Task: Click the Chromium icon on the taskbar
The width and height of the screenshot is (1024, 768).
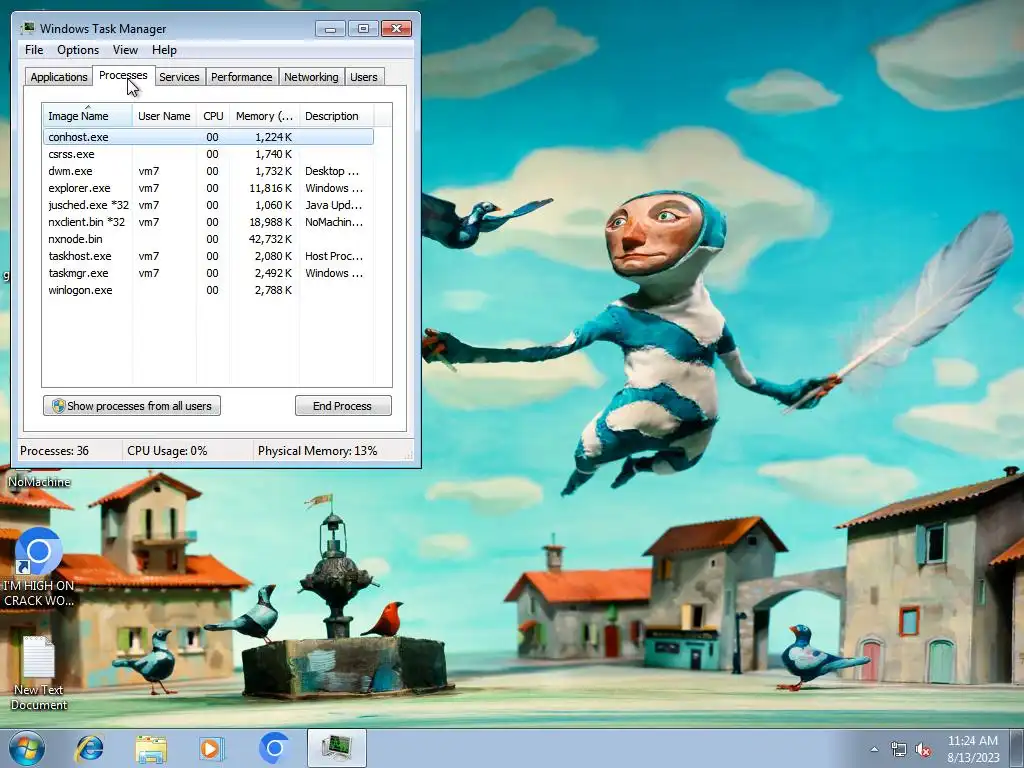Action: pyautogui.click(x=274, y=748)
